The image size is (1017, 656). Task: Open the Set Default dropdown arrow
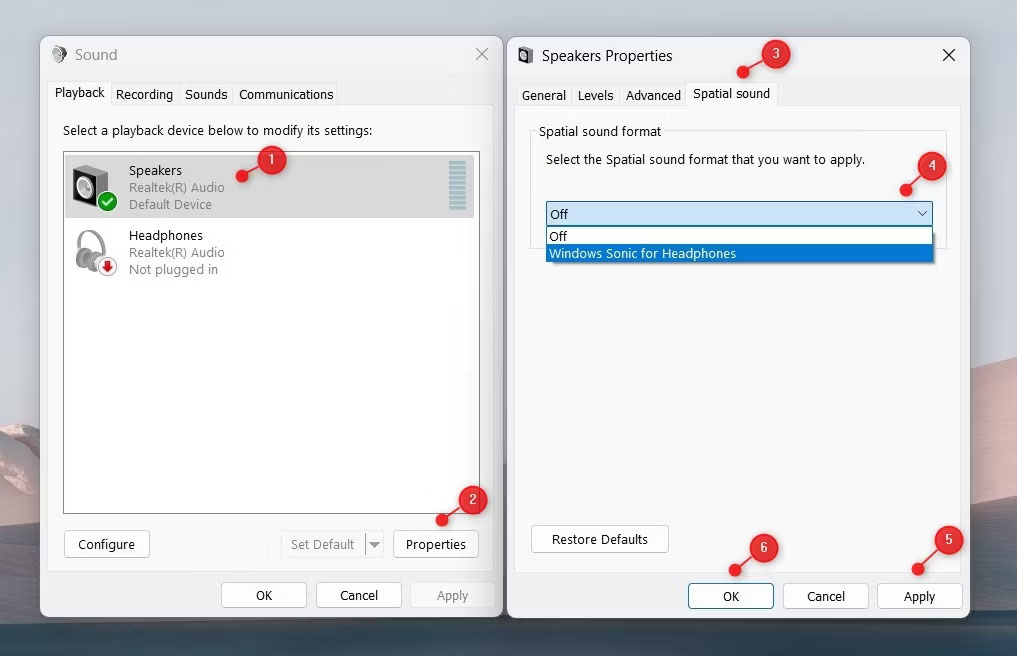click(375, 545)
